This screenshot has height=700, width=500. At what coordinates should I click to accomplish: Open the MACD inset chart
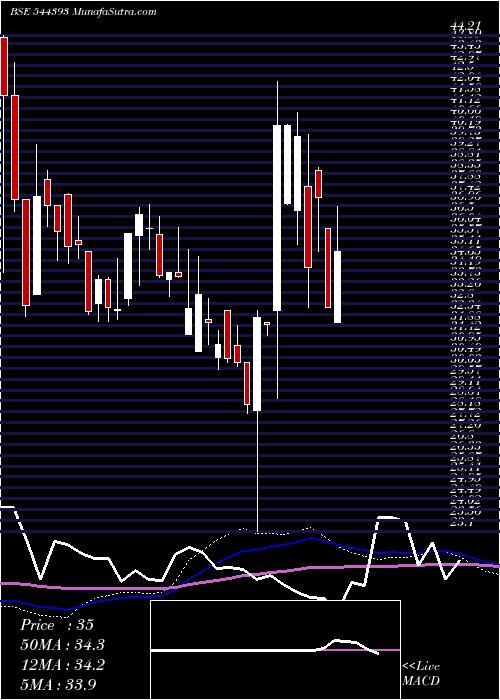pyautogui.click(x=275, y=649)
